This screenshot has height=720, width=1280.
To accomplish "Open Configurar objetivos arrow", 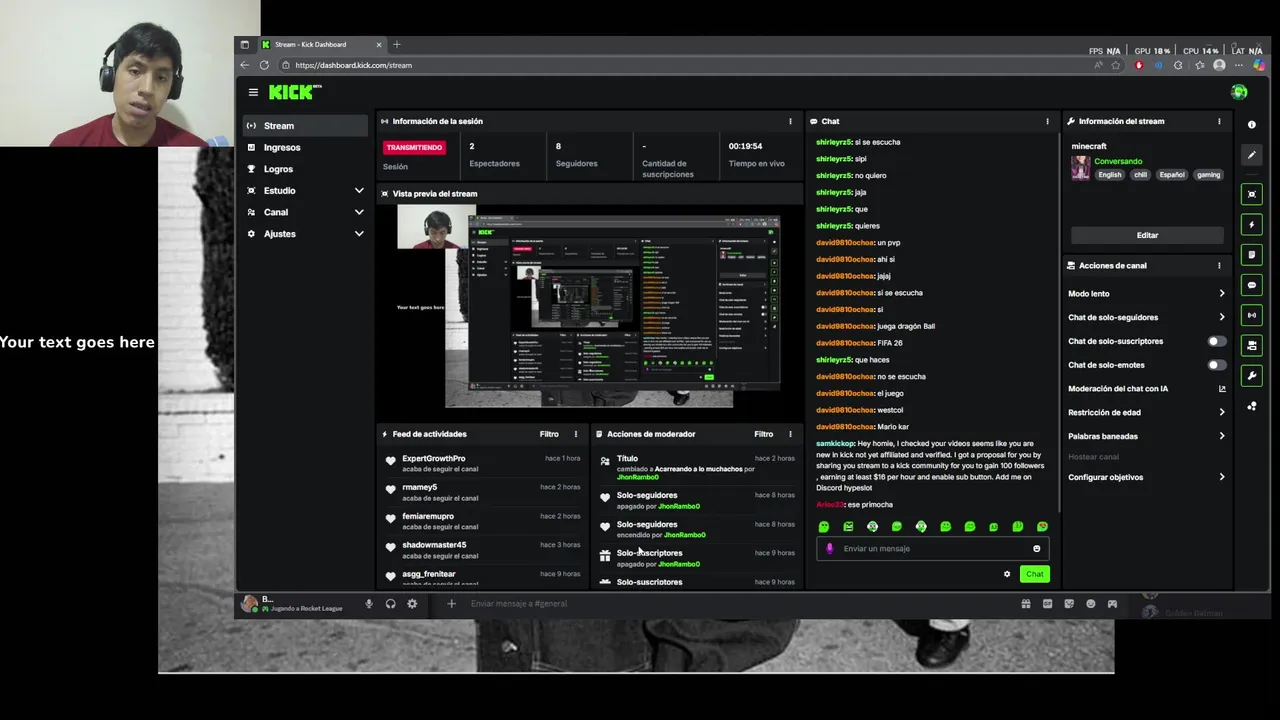I will [1222, 477].
